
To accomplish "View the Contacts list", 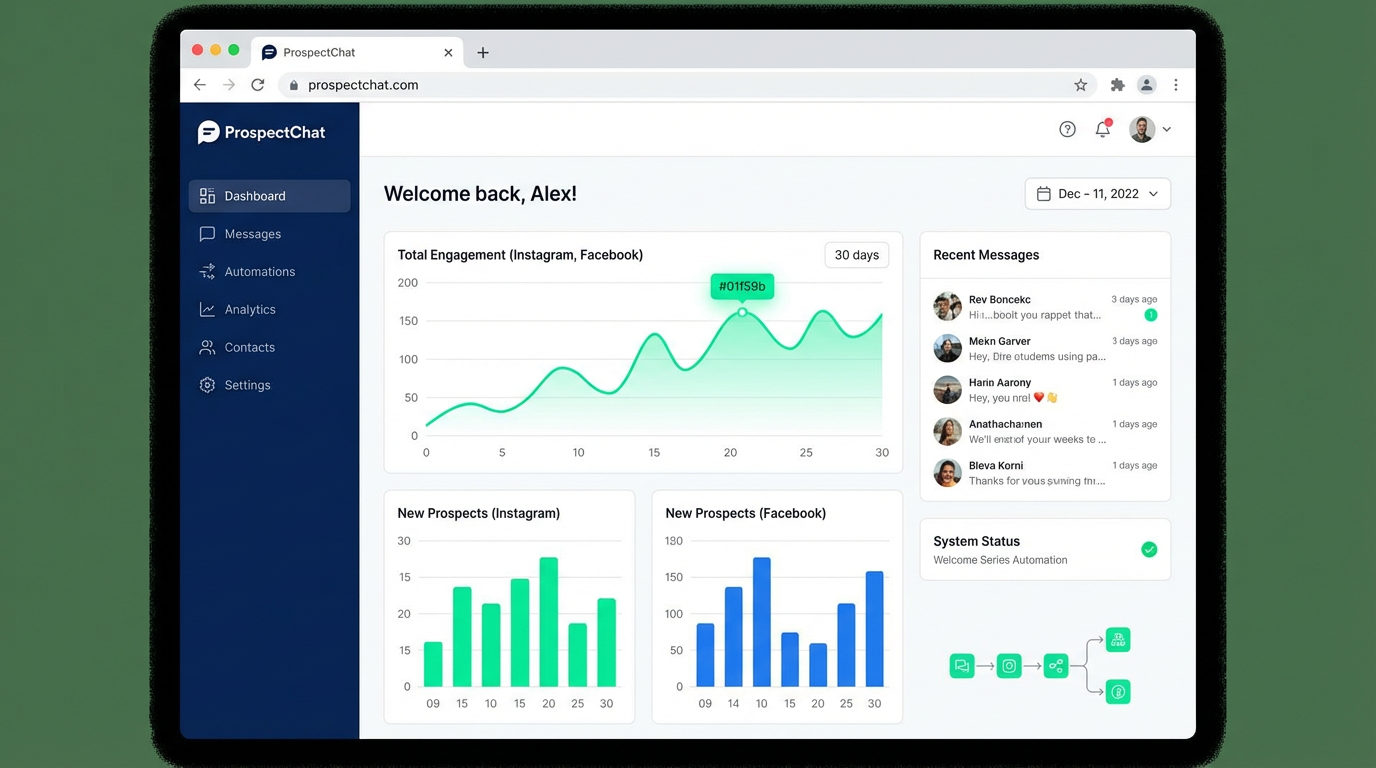I will [x=250, y=347].
